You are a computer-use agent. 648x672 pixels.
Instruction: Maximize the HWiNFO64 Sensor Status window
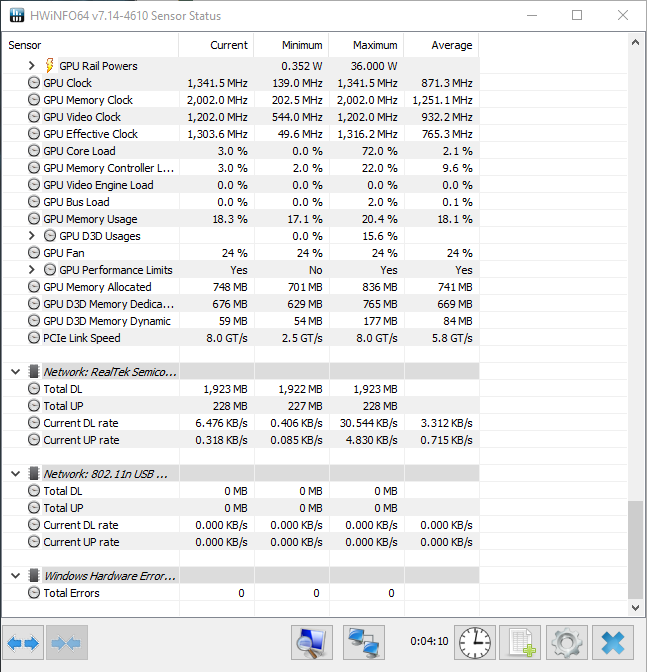point(577,15)
